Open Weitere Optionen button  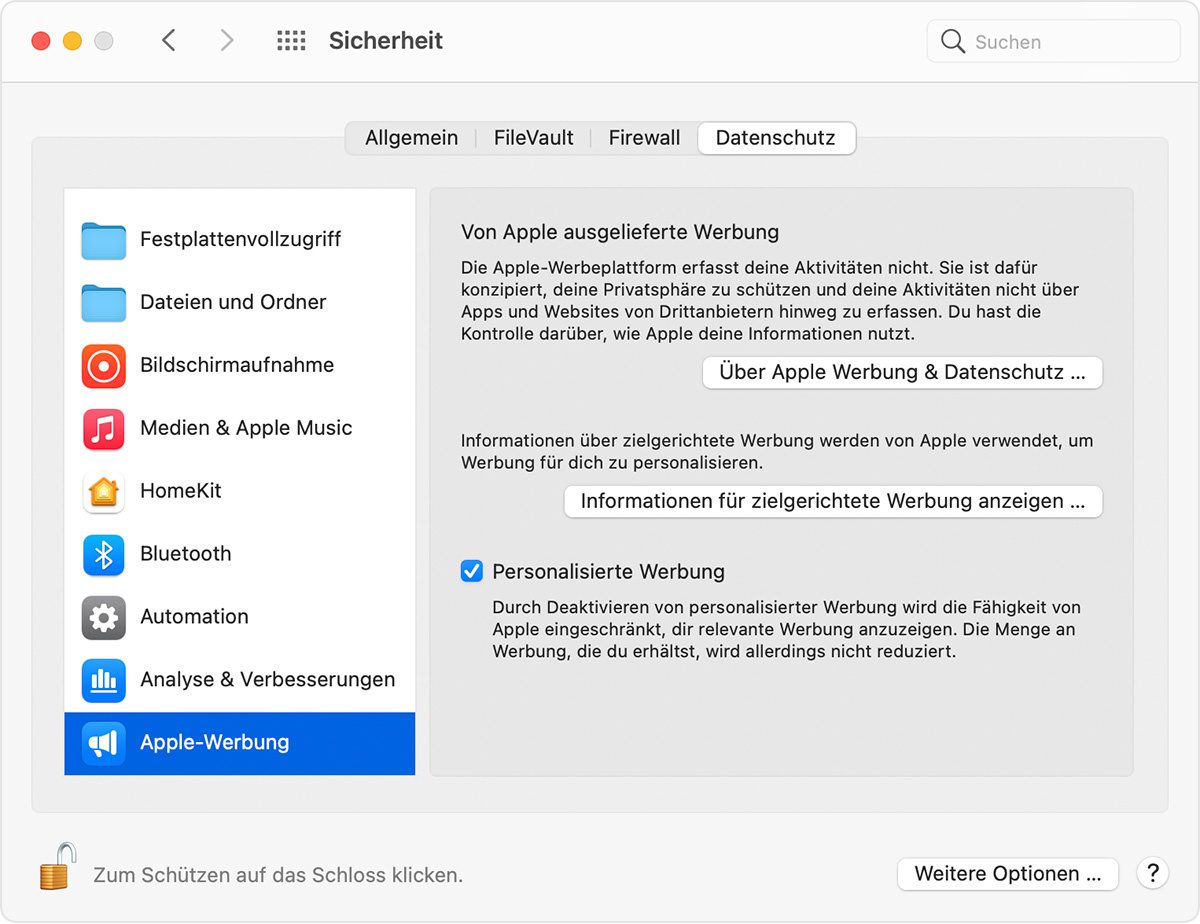pos(1008,874)
